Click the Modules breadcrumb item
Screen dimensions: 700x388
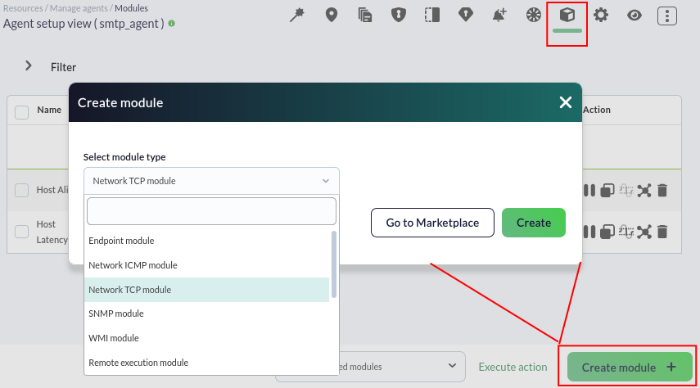131,8
